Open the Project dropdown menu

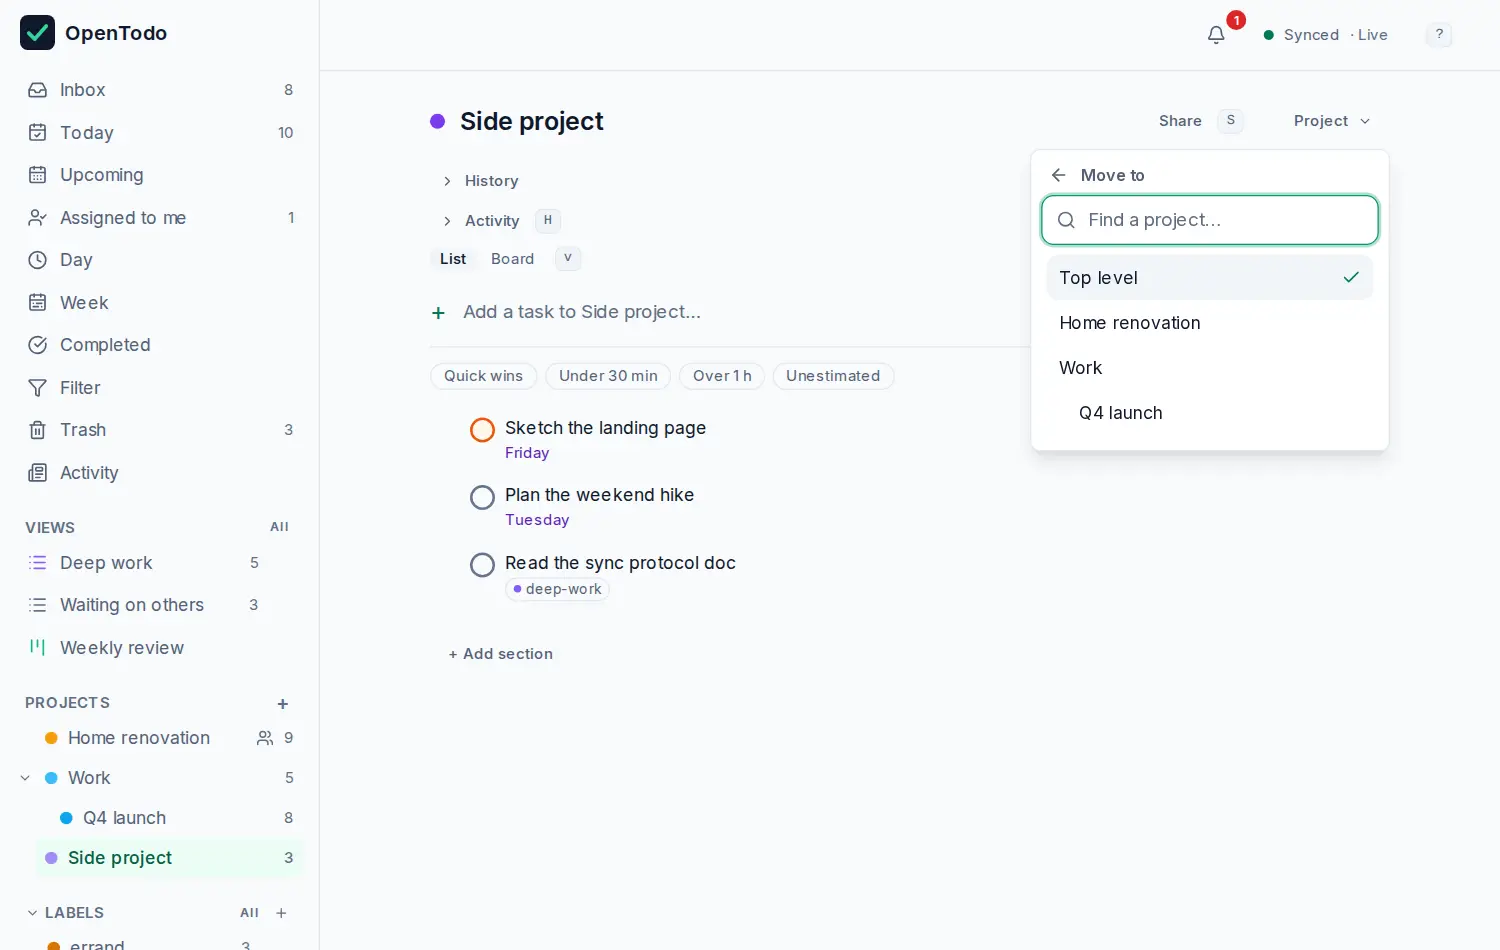(x=1331, y=121)
